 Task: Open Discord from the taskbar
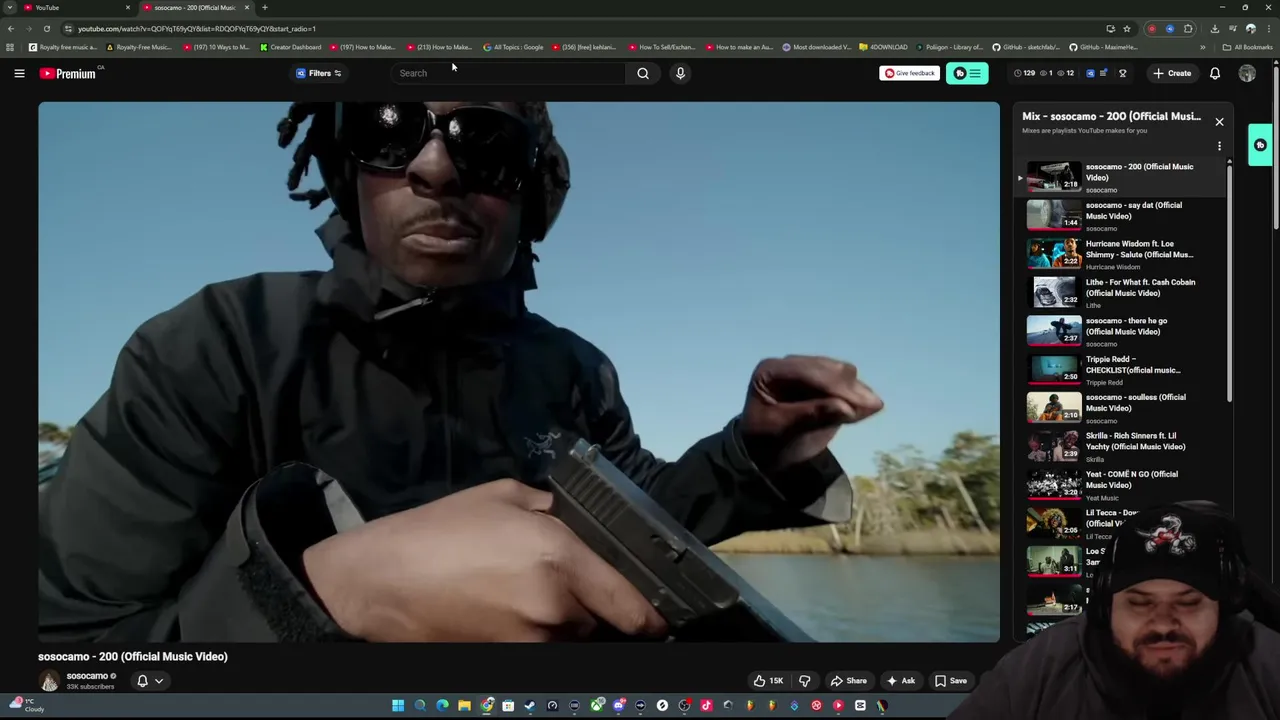pyautogui.click(x=618, y=706)
